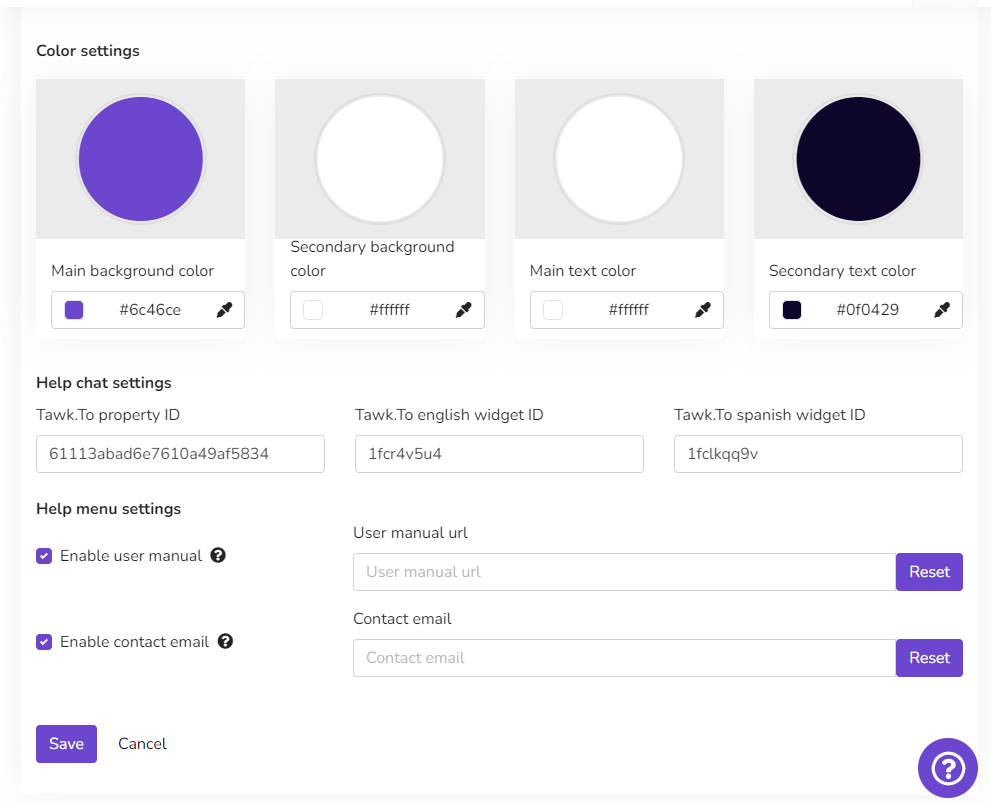Uncheck the Enable contact email checkbox
991x804 pixels.
pos(44,642)
